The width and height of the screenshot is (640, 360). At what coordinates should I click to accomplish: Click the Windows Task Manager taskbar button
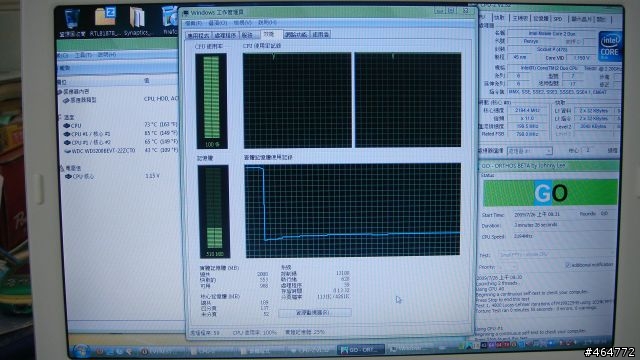click(409, 349)
